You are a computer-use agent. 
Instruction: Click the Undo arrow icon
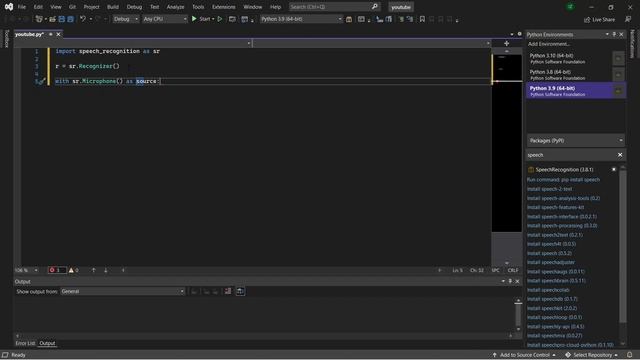coord(83,19)
